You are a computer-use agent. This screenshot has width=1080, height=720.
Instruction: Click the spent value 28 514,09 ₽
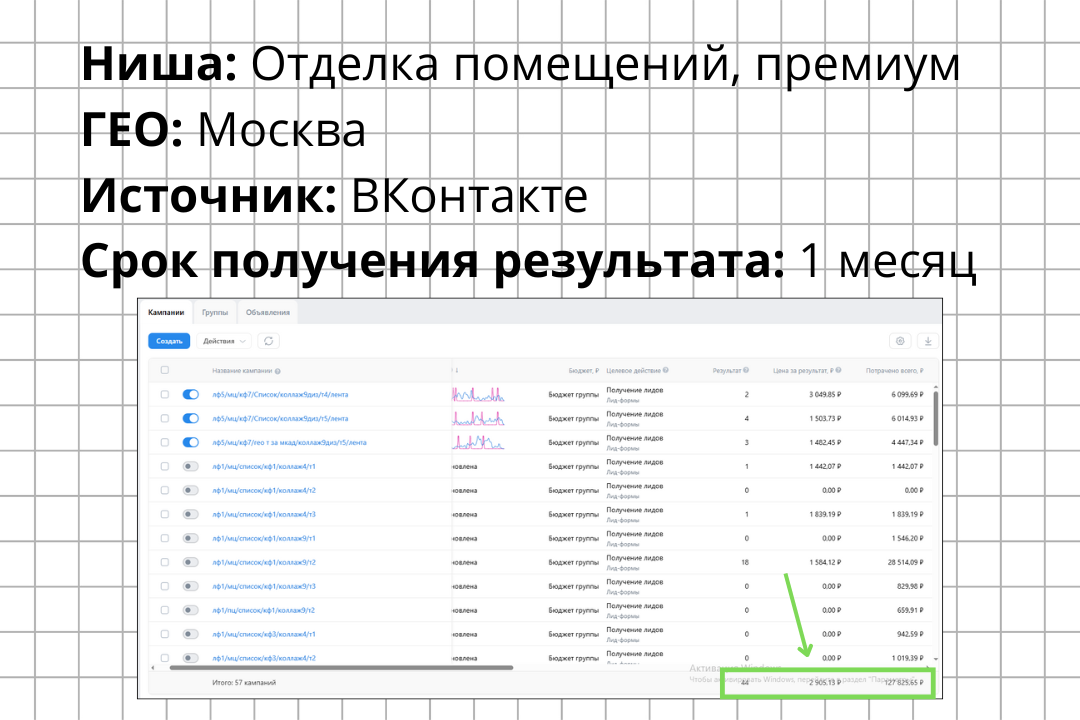click(905, 562)
